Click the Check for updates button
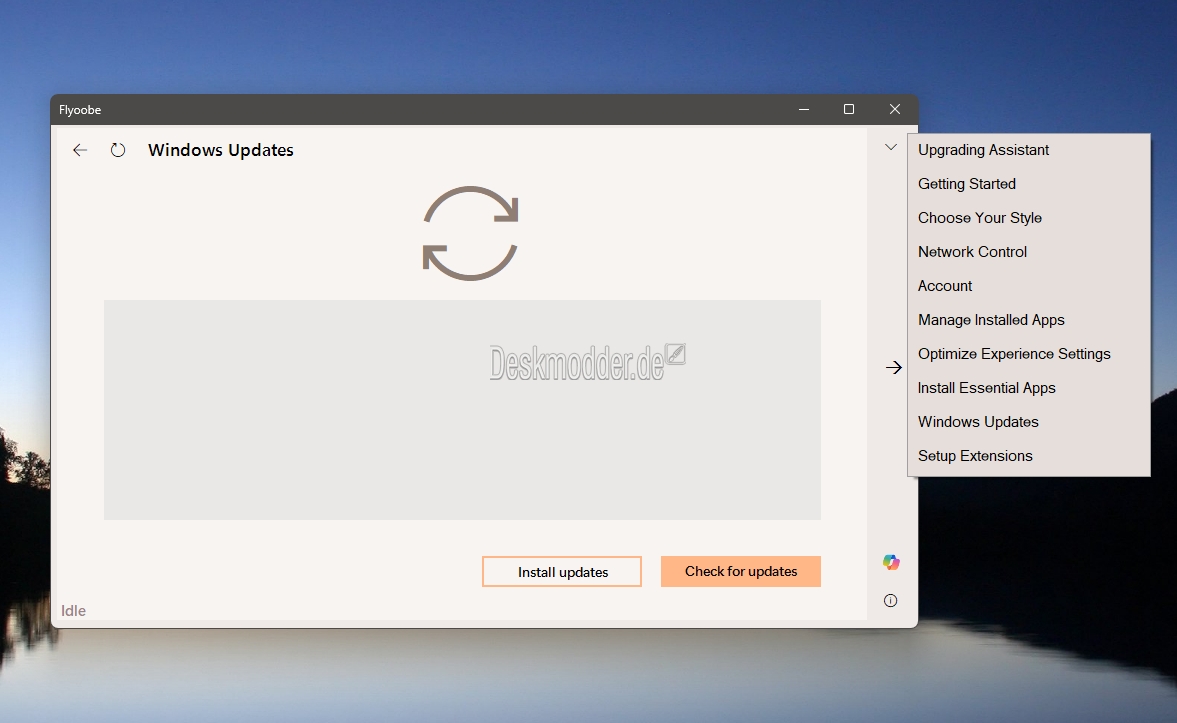This screenshot has width=1177, height=723. (741, 571)
